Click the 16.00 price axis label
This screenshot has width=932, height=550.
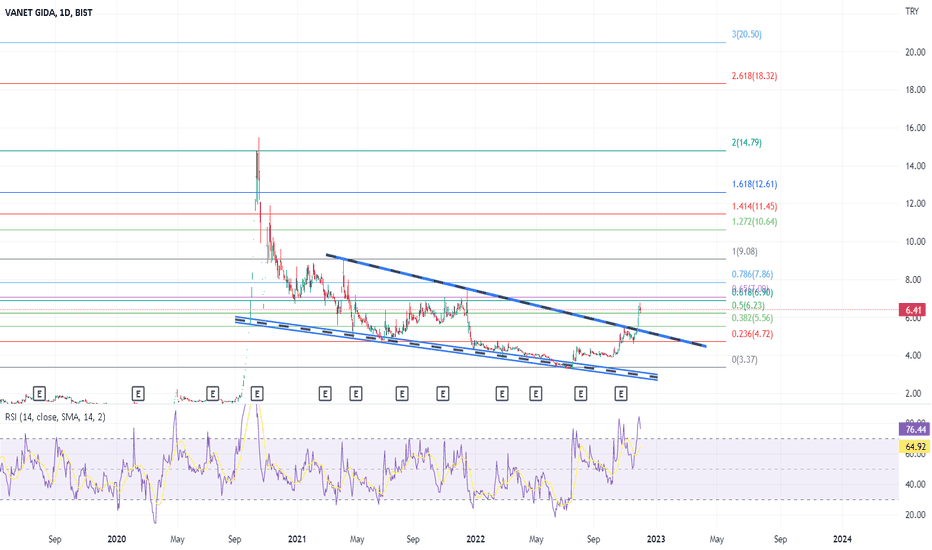(x=915, y=128)
